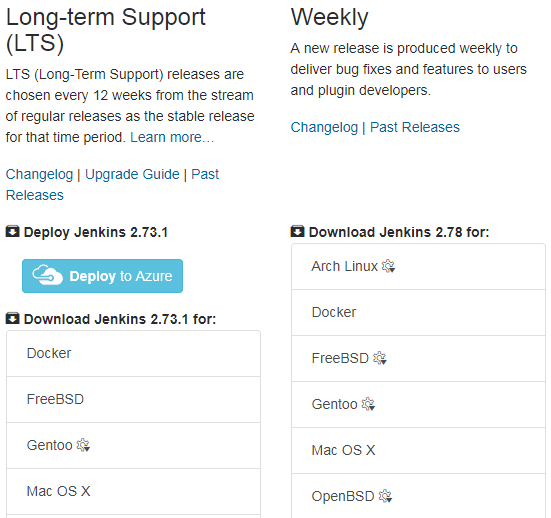The image size is (551, 518).
Task: Select Docker in the LTS download list
Action: pyautogui.click(x=134, y=354)
